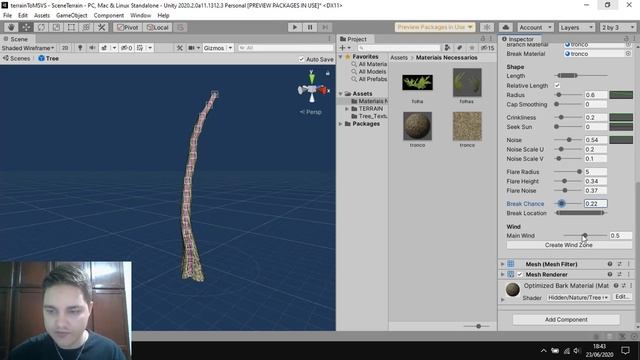Select the Rotate tool
Viewport: 640px width, 360px height.
41,27
